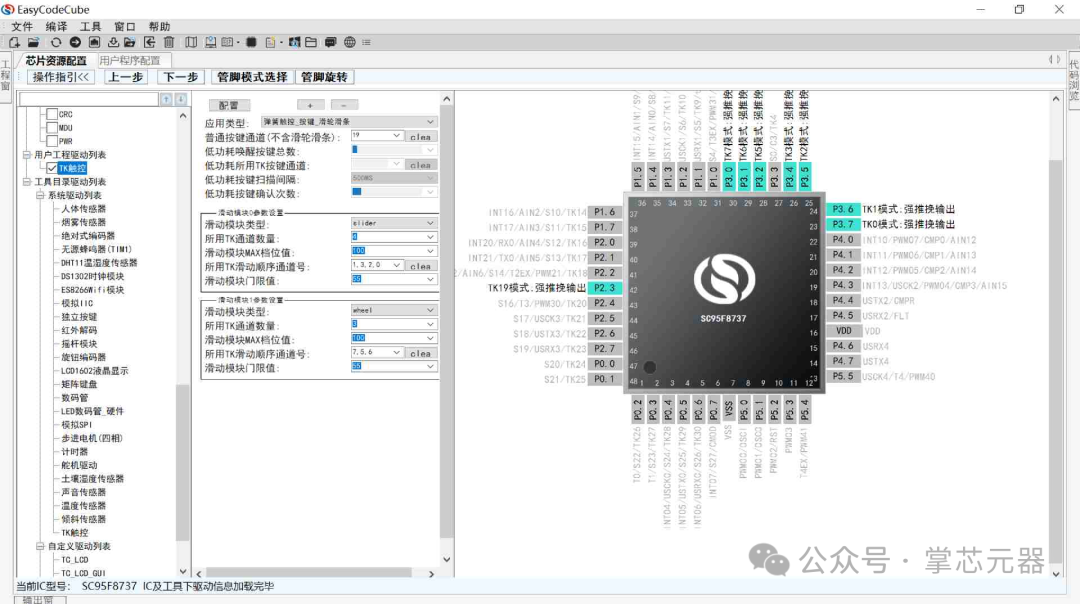Open the 应用类型 dropdown

tap(430, 121)
